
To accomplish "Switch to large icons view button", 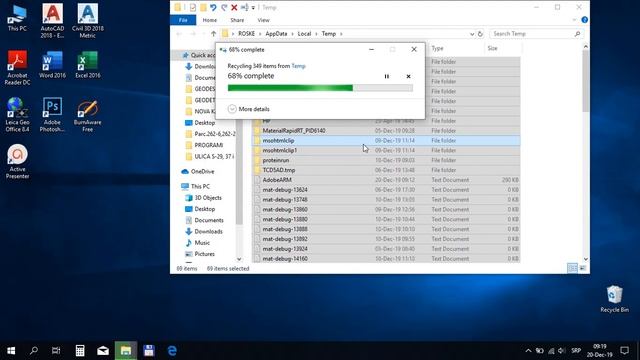I will point(582,268).
